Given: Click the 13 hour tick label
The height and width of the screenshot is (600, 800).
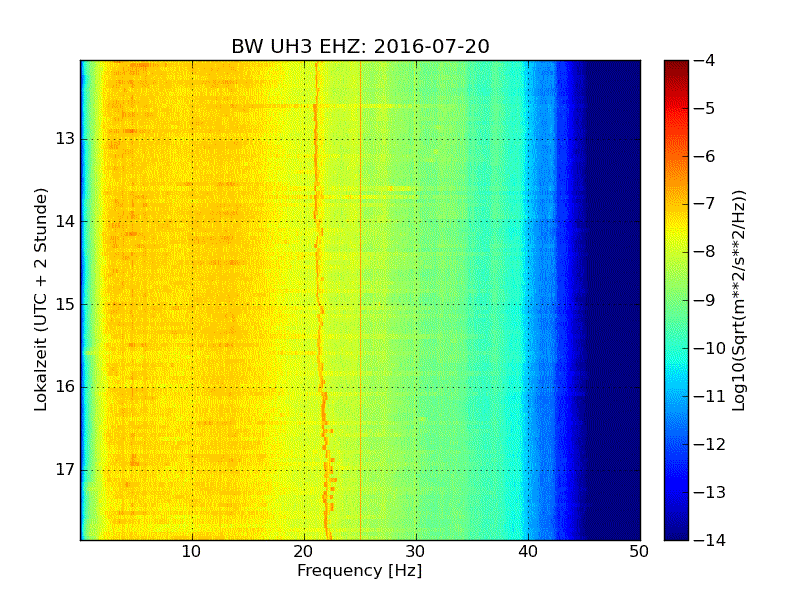Looking at the screenshot, I should 65,139.
